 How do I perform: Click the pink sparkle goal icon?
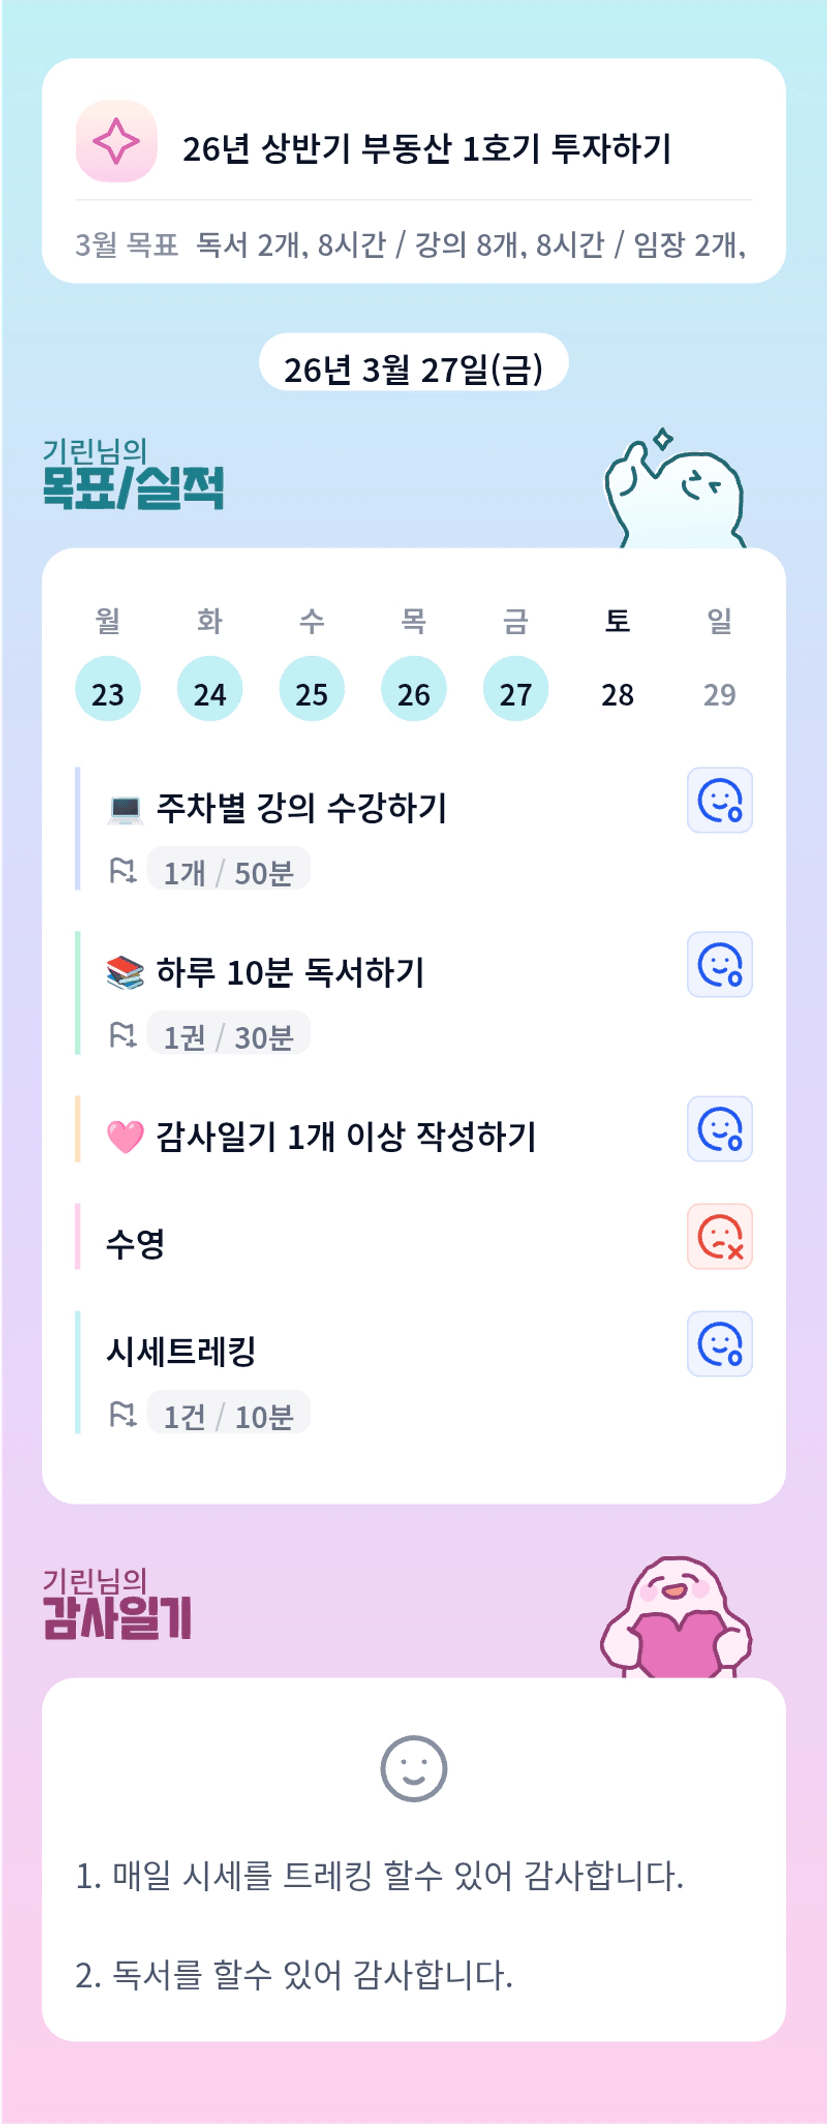coord(116,141)
